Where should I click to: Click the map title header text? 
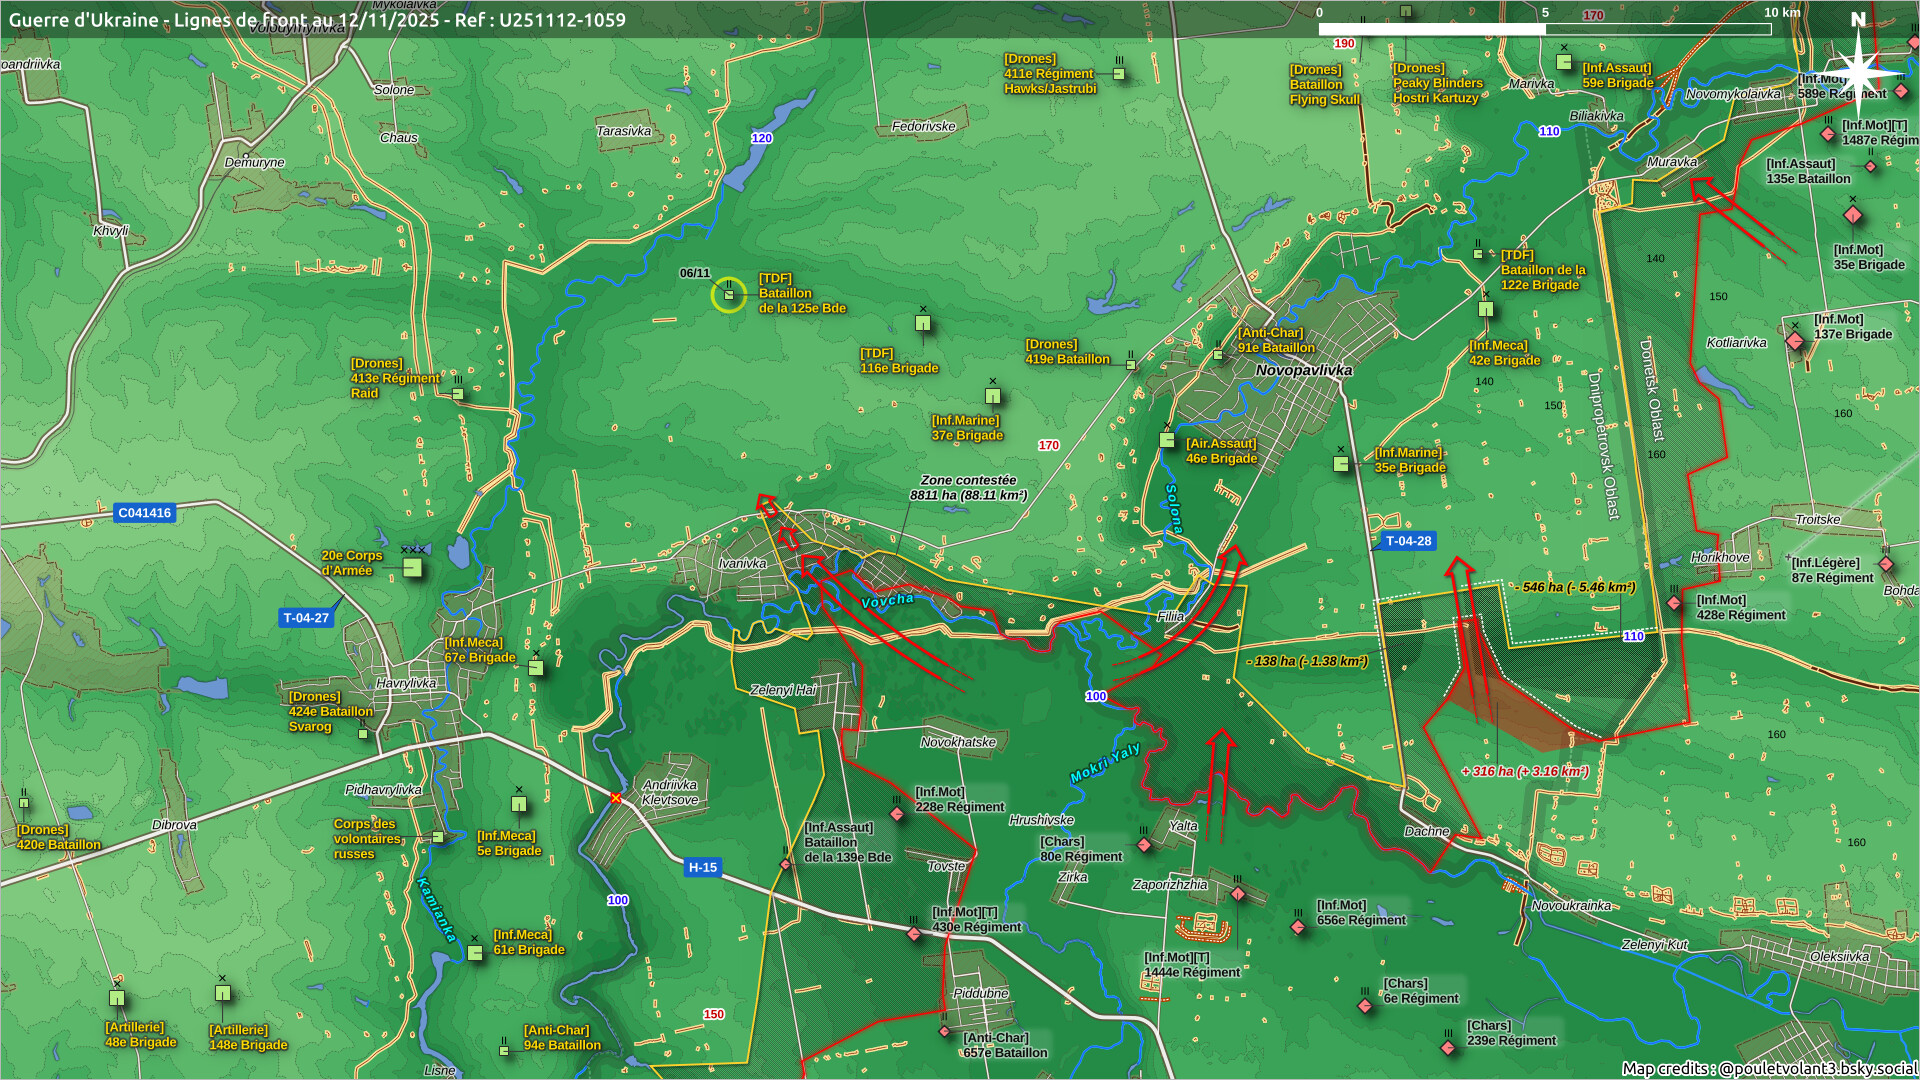coord(317,20)
